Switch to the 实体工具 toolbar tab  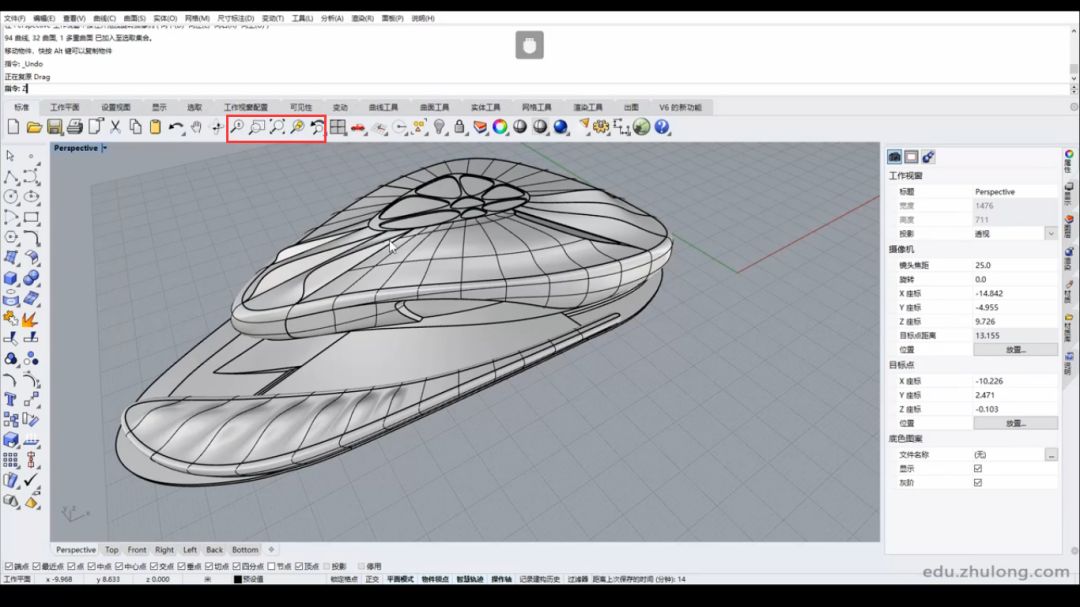point(486,107)
